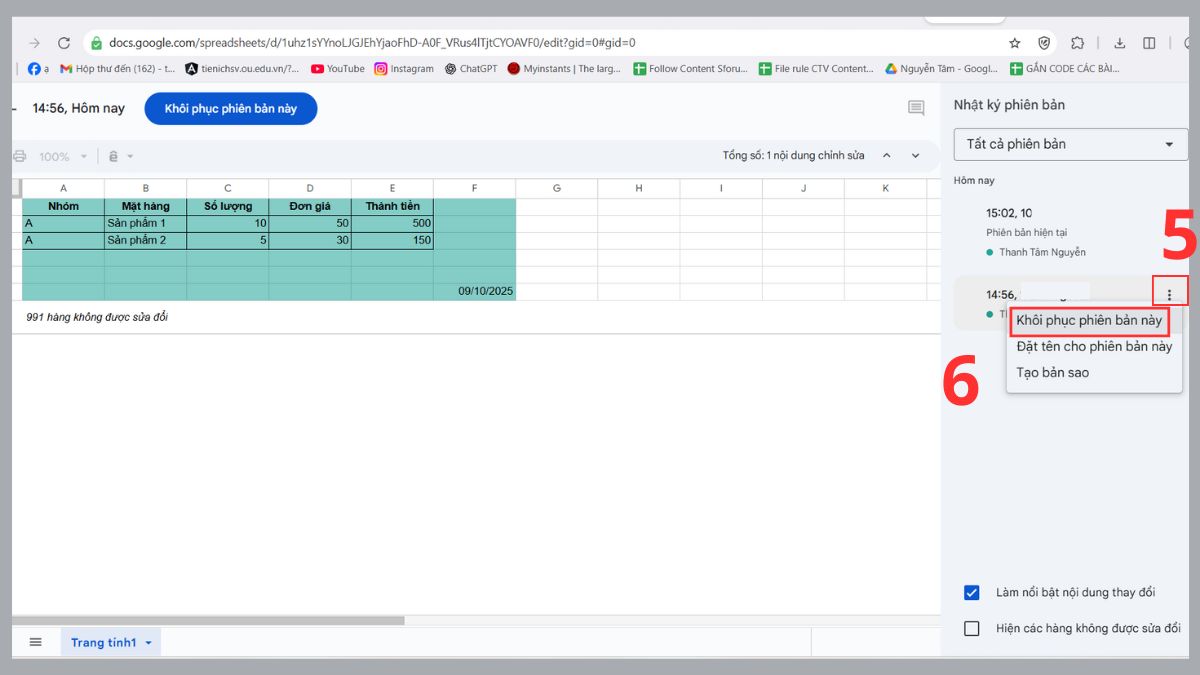The width and height of the screenshot is (1200, 675).
Task: Bookmark this page with the star icon
Action: pyautogui.click(x=1015, y=43)
